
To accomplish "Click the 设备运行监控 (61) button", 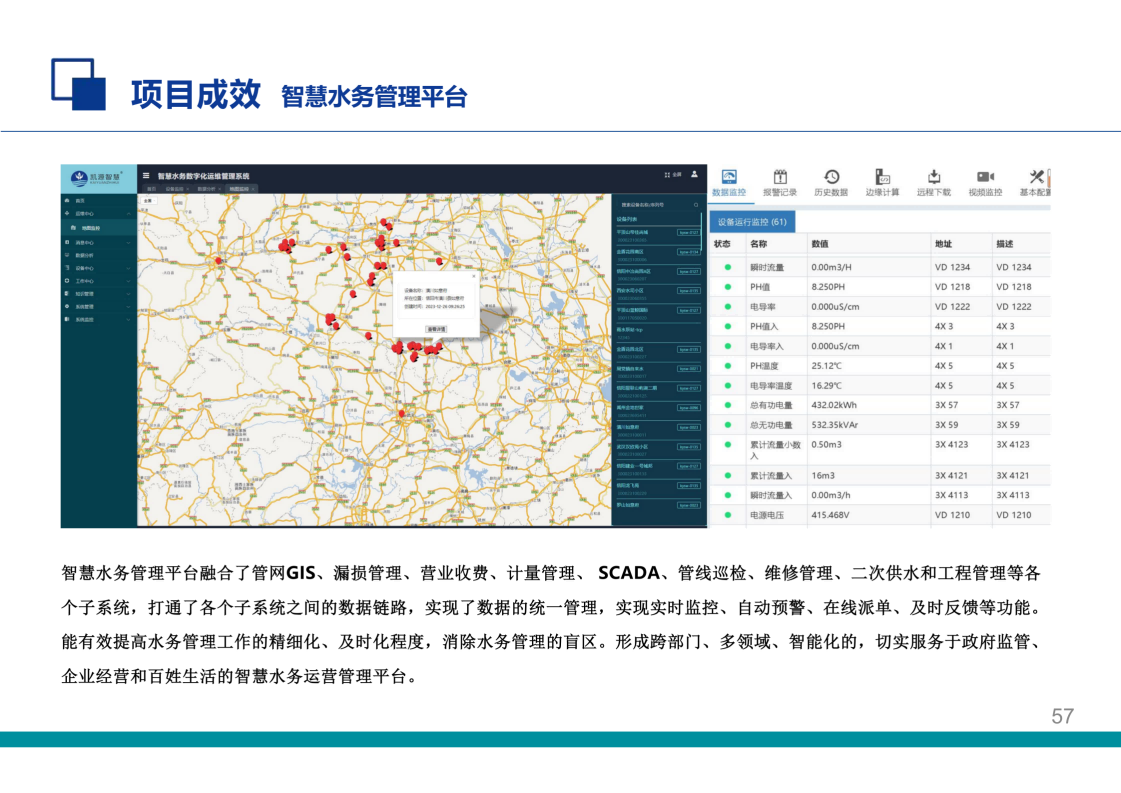I will [751, 222].
